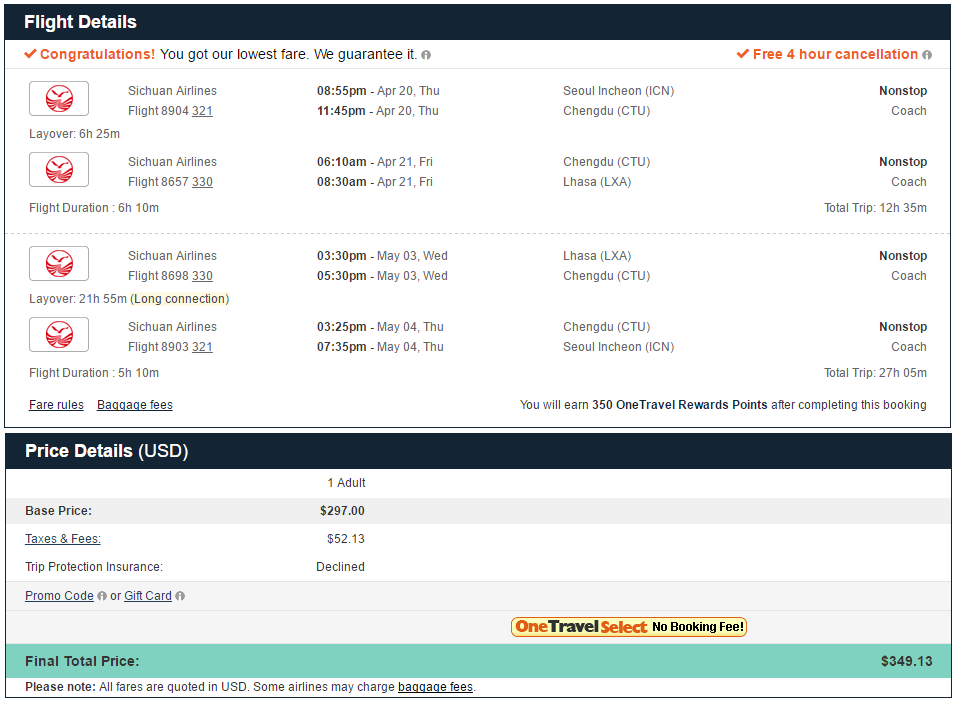Click the Flight Duration : 6h 10m text

[94, 208]
